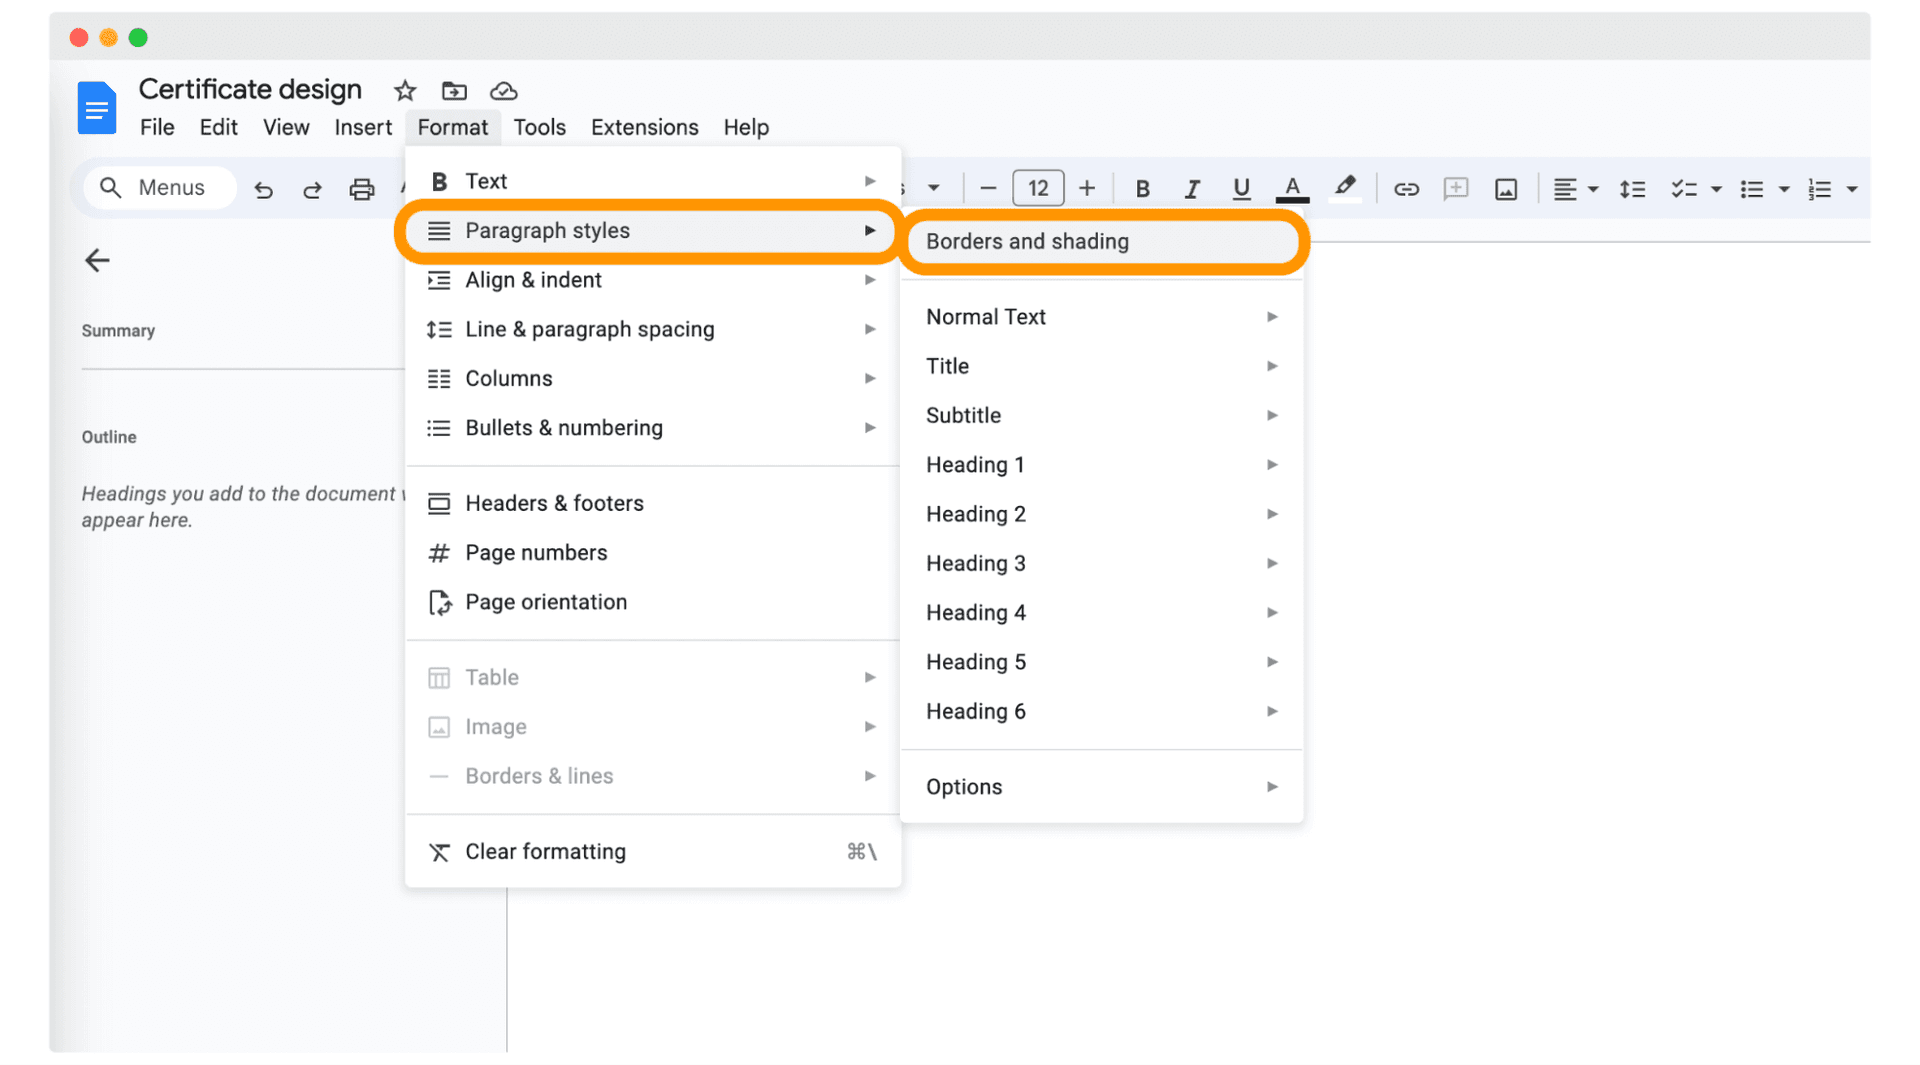Select Paragraph styles menu item
Image resolution: width=1920 pixels, height=1065 pixels.
[x=653, y=231]
